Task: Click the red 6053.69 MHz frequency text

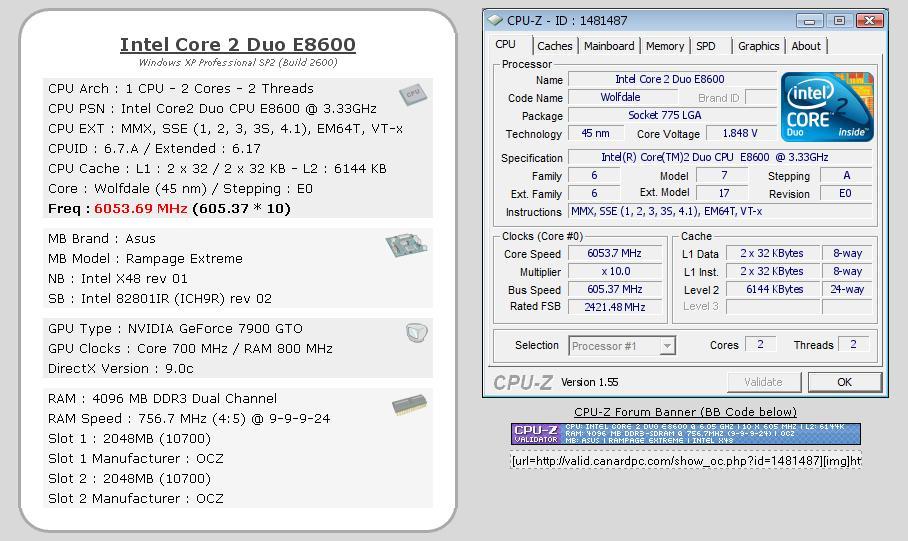Action: 141,209
